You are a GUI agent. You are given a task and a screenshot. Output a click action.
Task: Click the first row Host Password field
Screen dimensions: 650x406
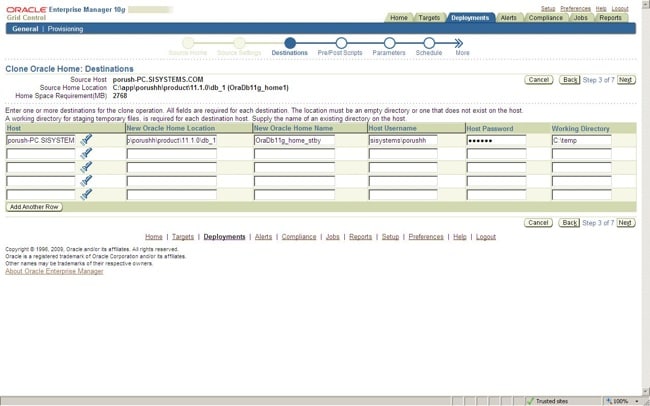click(496, 140)
